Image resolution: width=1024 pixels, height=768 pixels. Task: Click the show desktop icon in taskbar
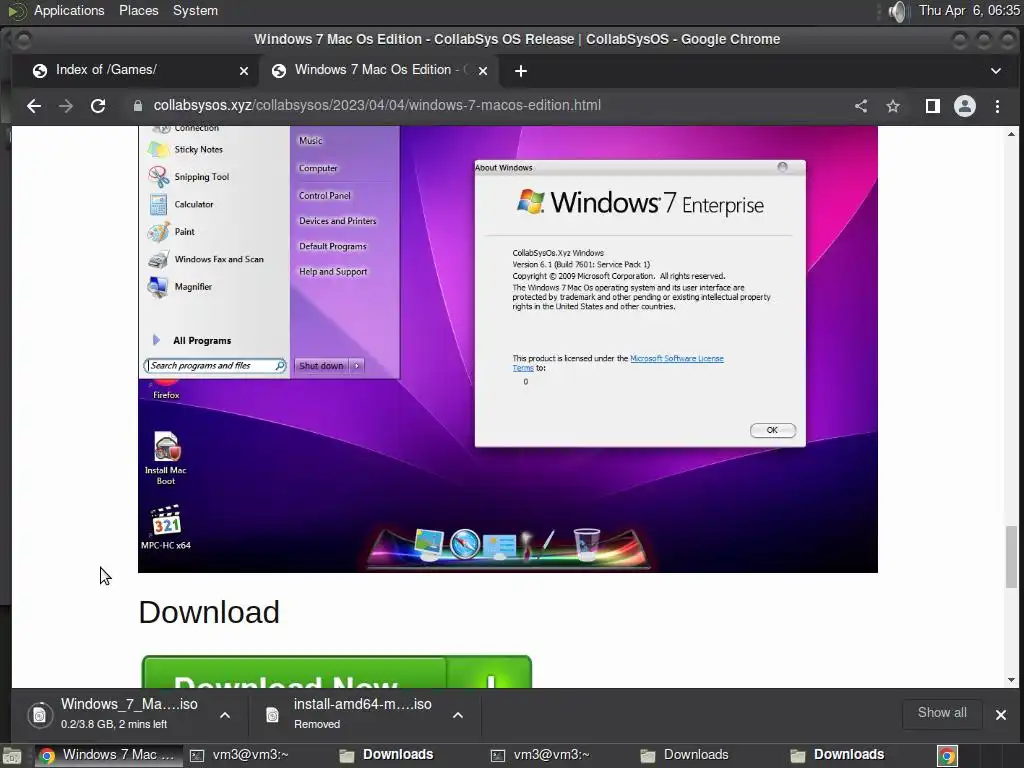click(11, 756)
